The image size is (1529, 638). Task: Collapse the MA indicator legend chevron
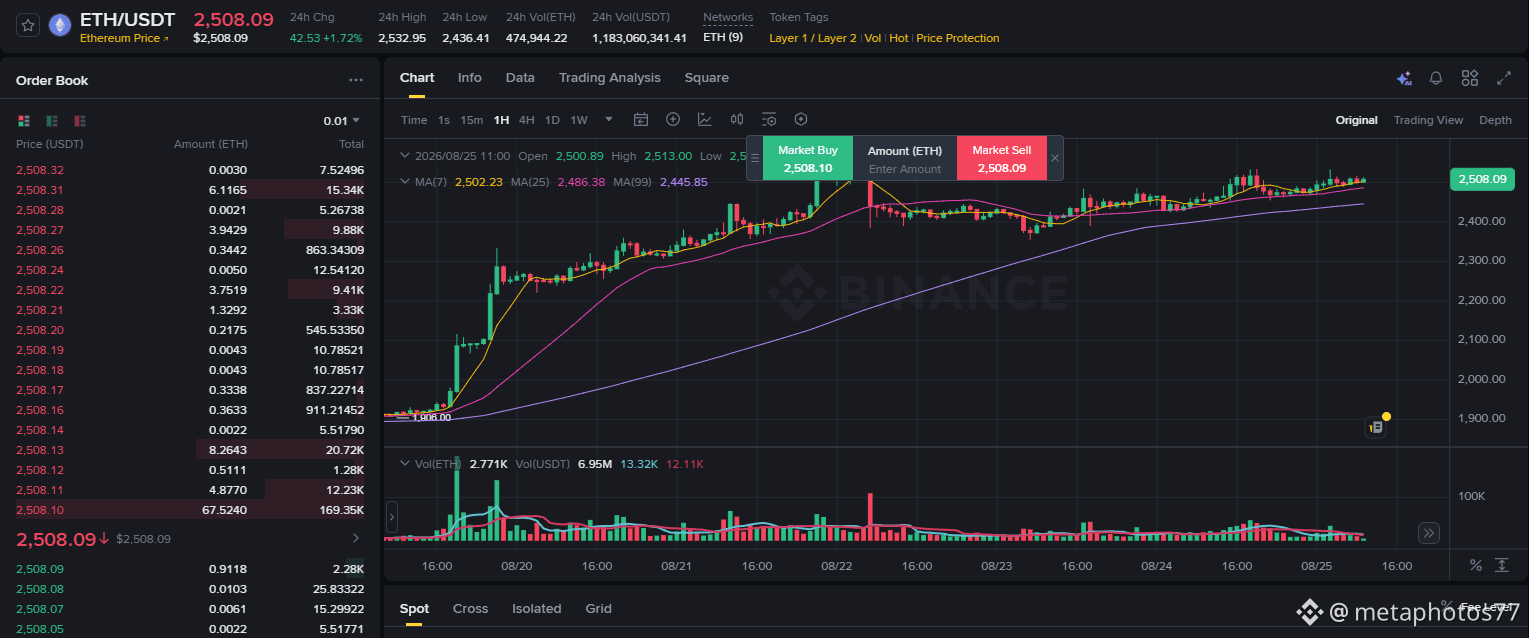pyautogui.click(x=404, y=182)
